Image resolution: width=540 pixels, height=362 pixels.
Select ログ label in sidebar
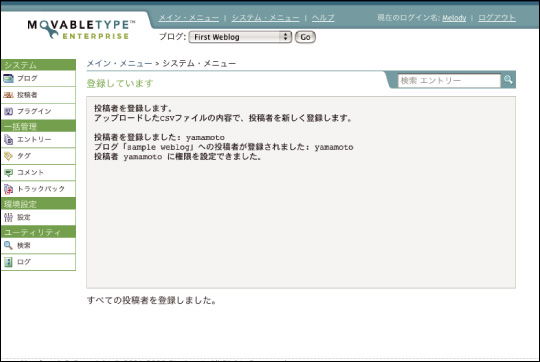[24, 262]
